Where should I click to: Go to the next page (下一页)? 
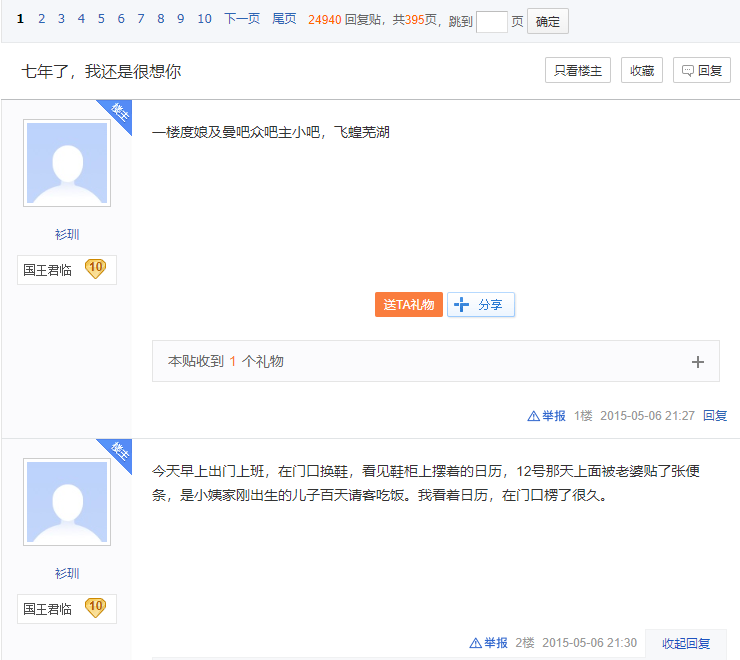tap(242, 19)
